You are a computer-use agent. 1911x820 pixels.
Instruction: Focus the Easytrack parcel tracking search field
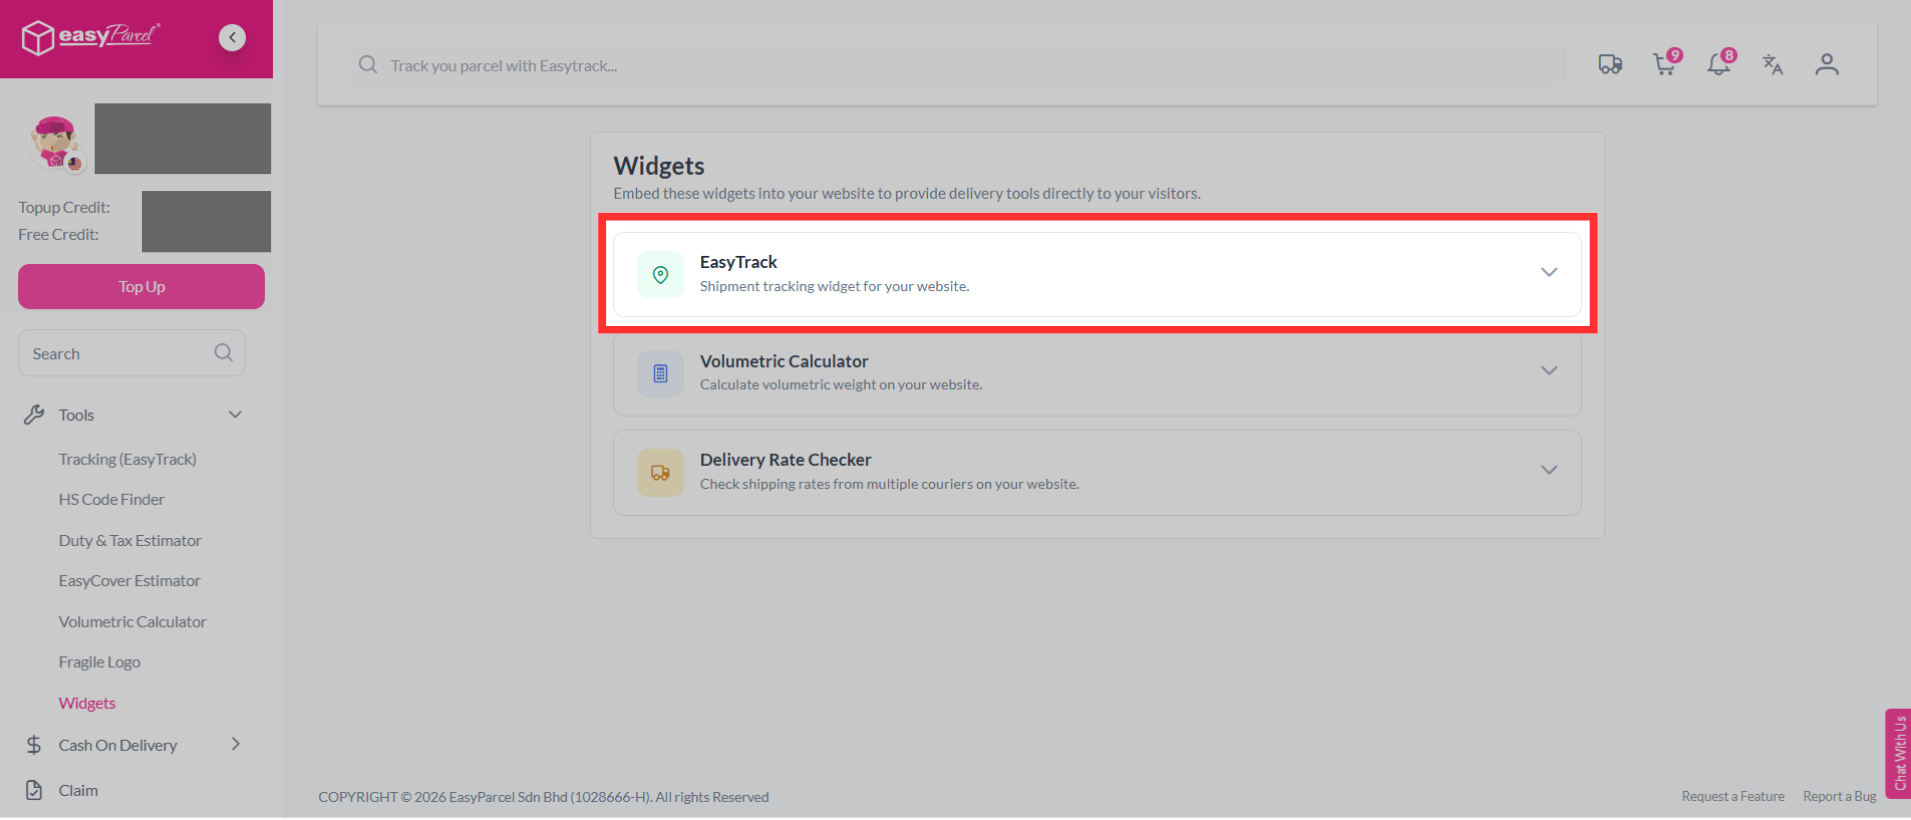pyautogui.click(x=955, y=65)
